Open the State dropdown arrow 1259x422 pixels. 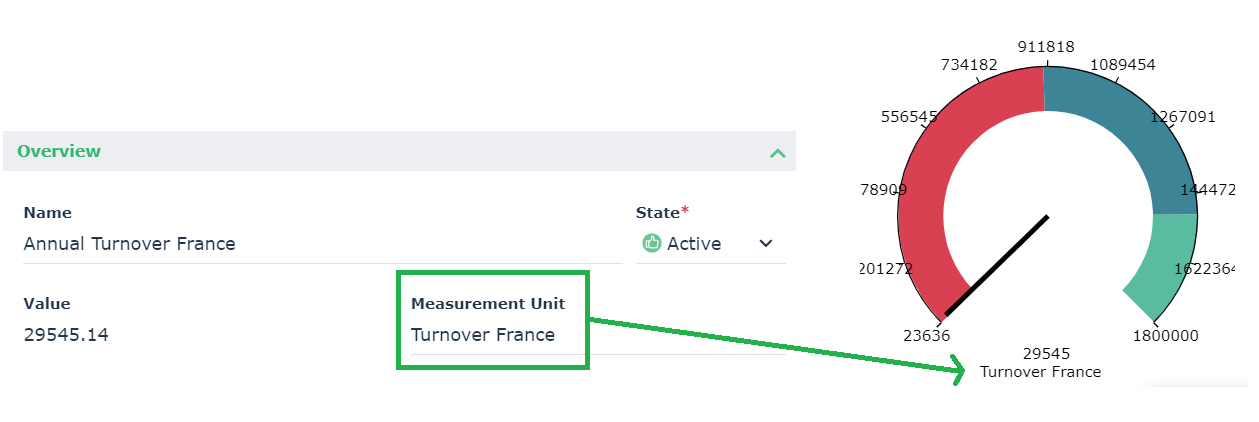pyautogui.click(x=766, y=243)
